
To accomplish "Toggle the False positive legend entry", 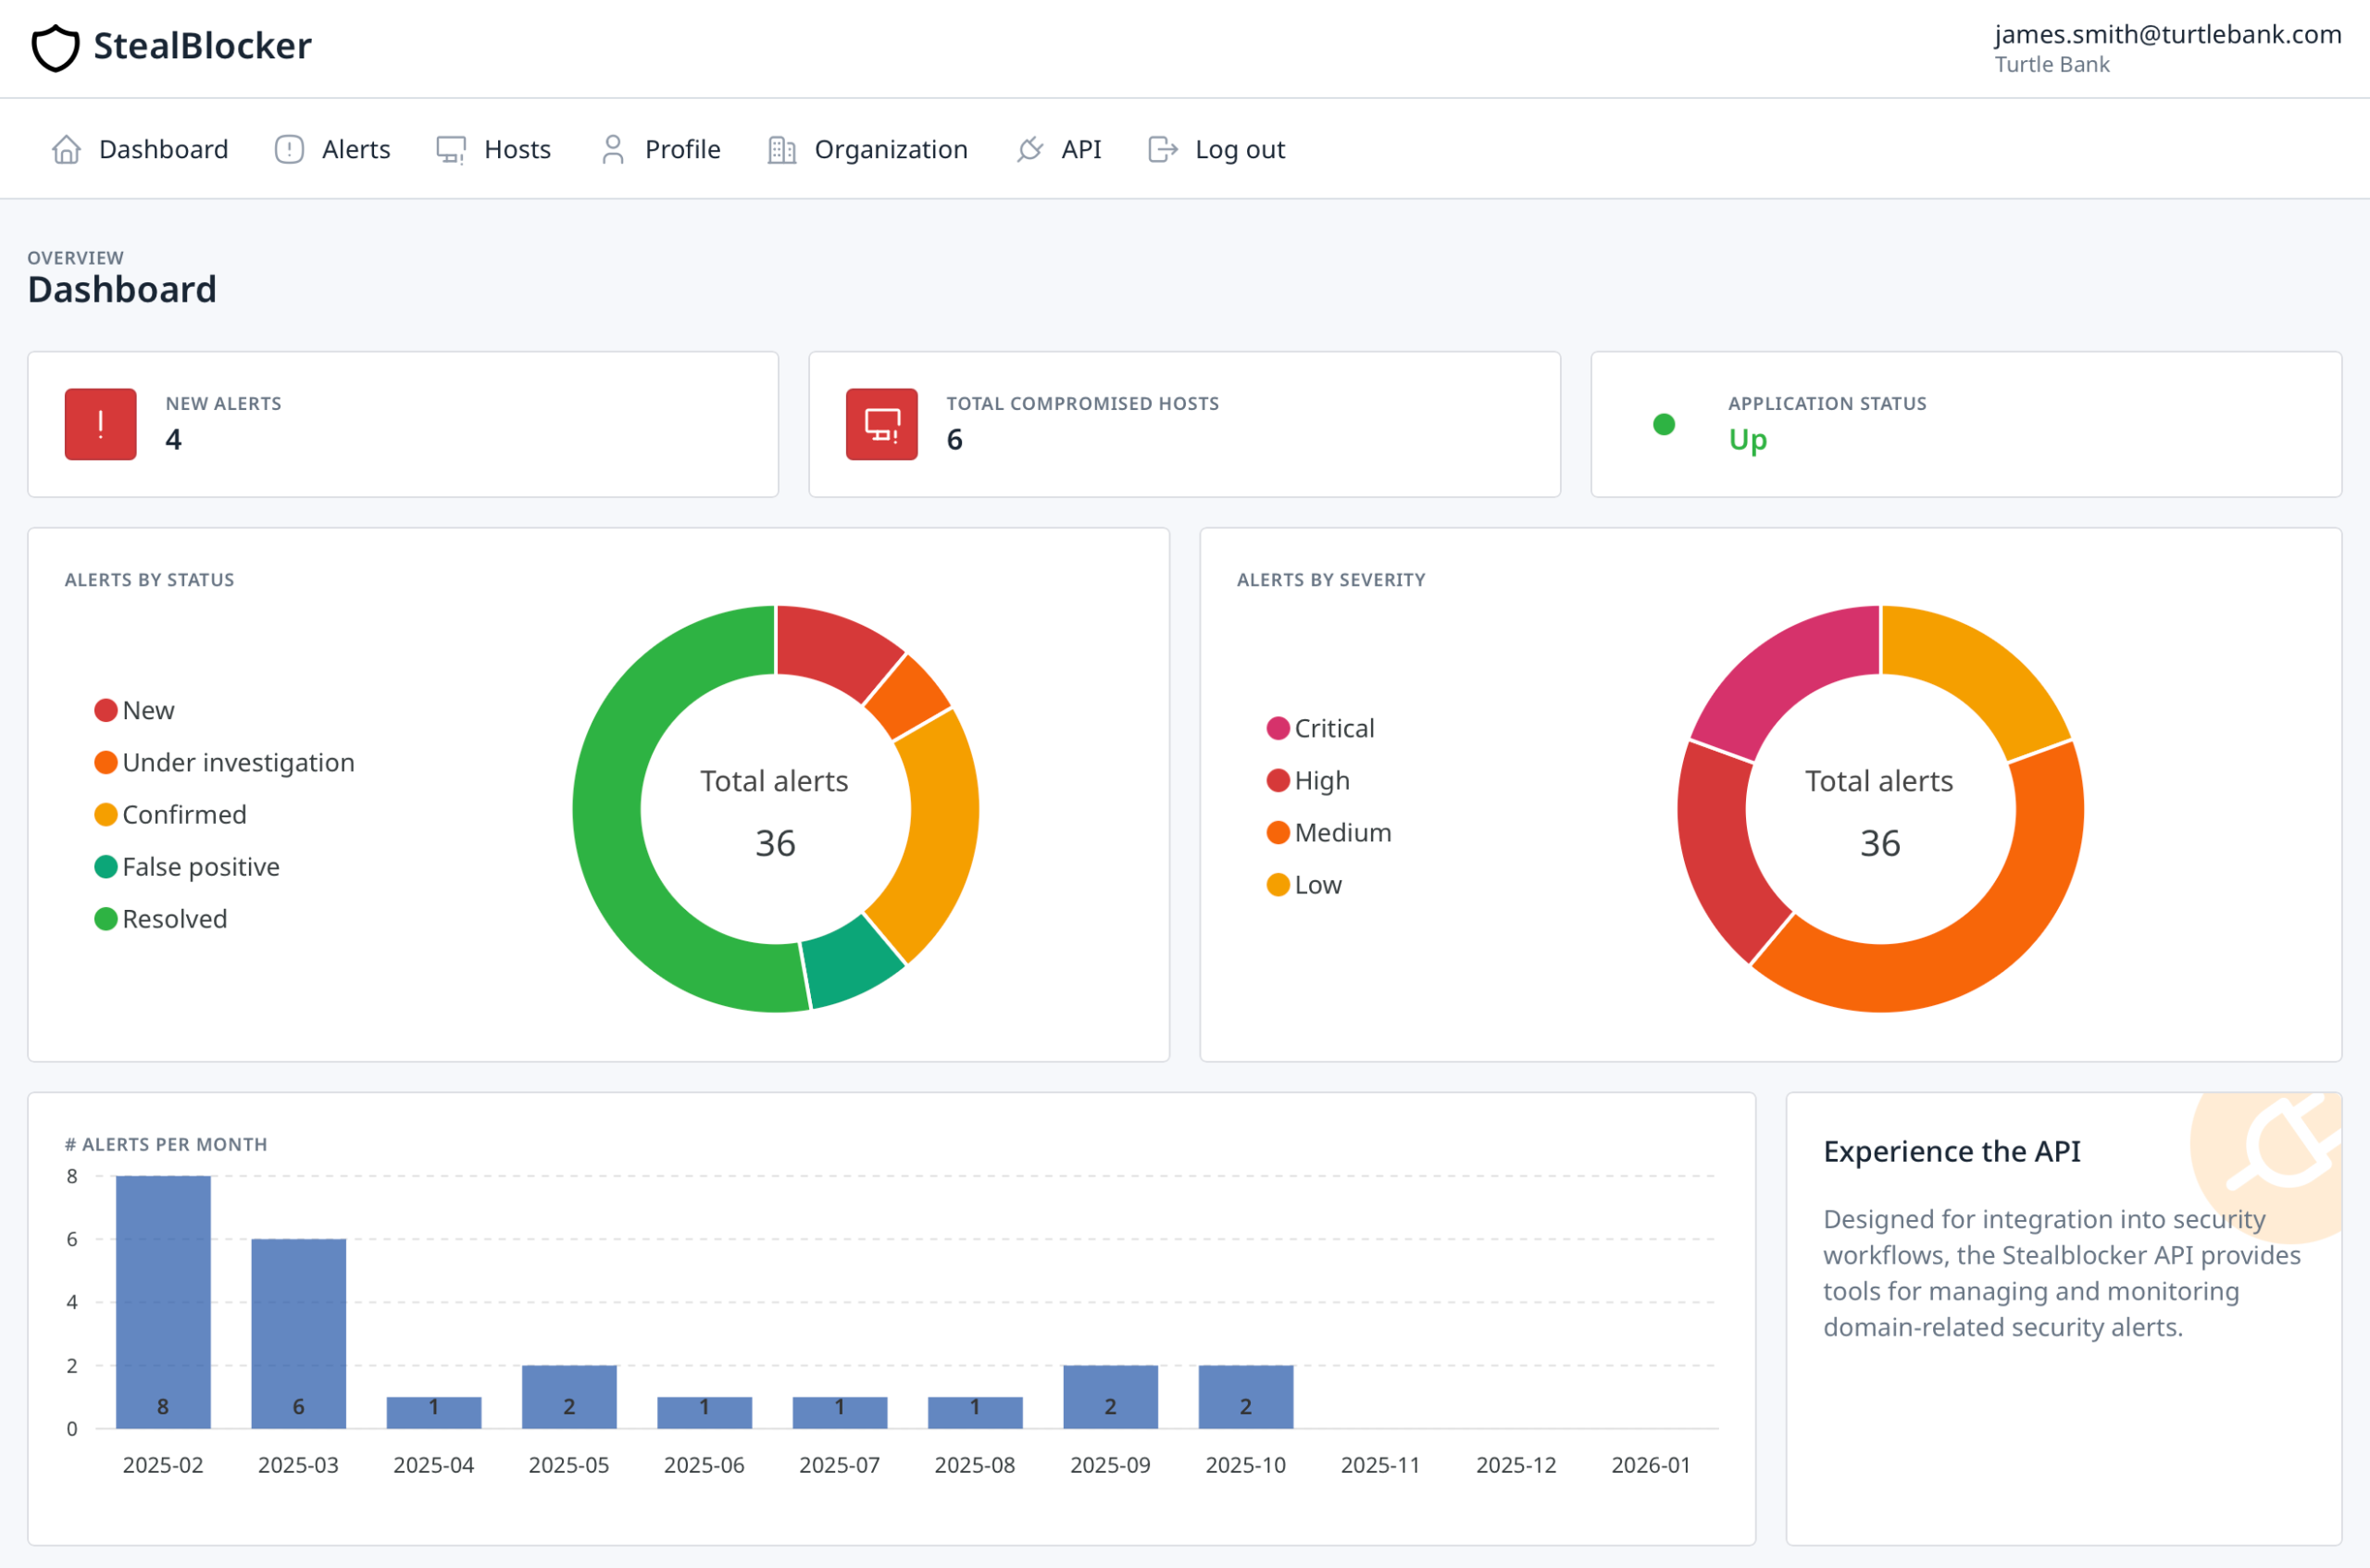I will (x=200, y=867).
